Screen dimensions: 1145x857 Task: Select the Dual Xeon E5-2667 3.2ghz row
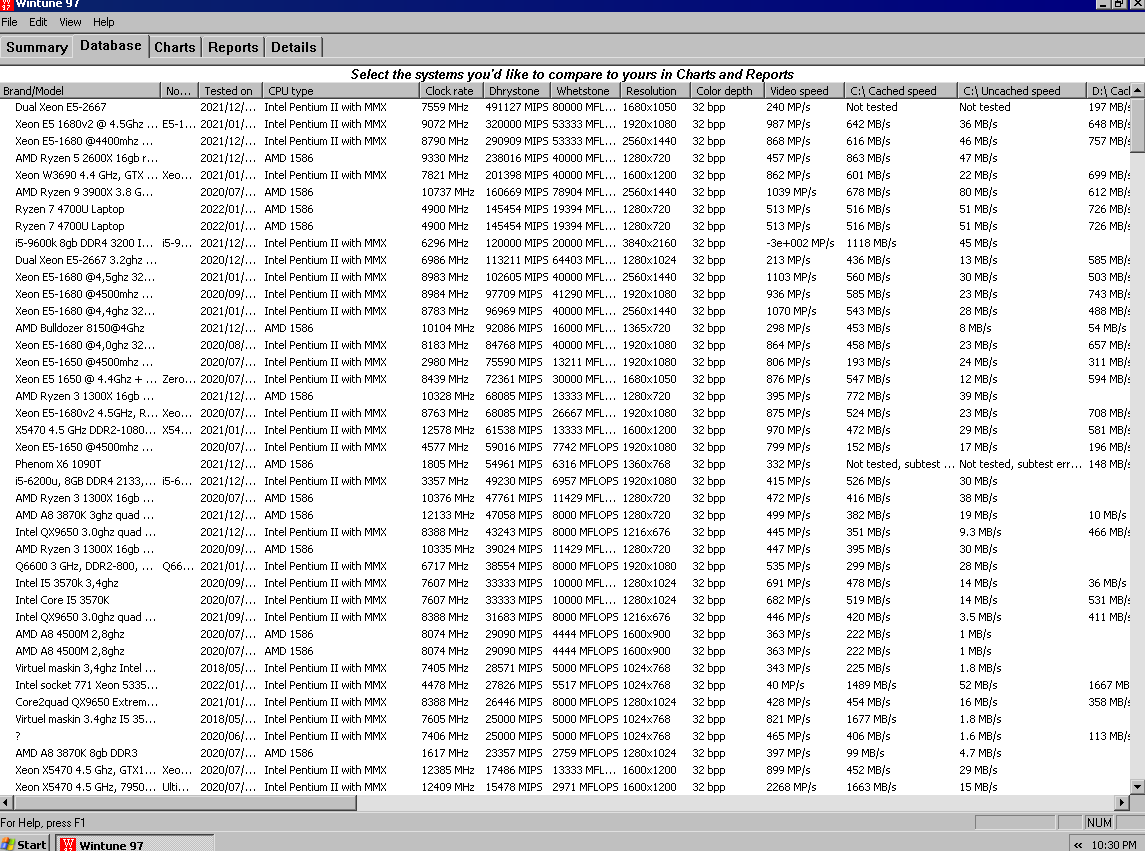pos(565,260)
